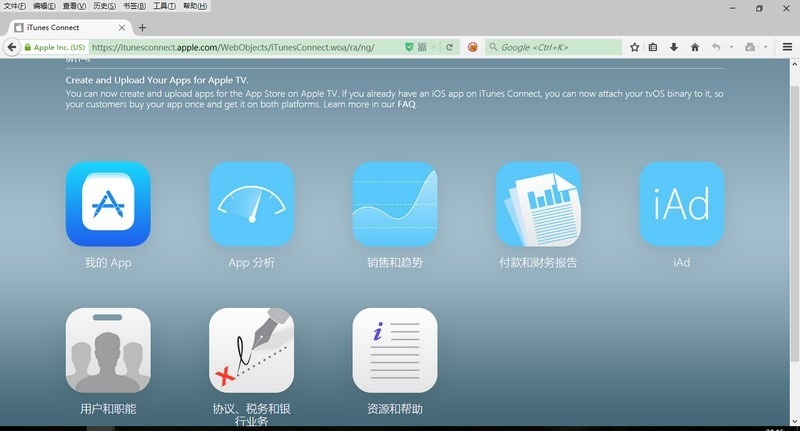Click the iAd text label

pyautogui.click(x=682, y=263)
